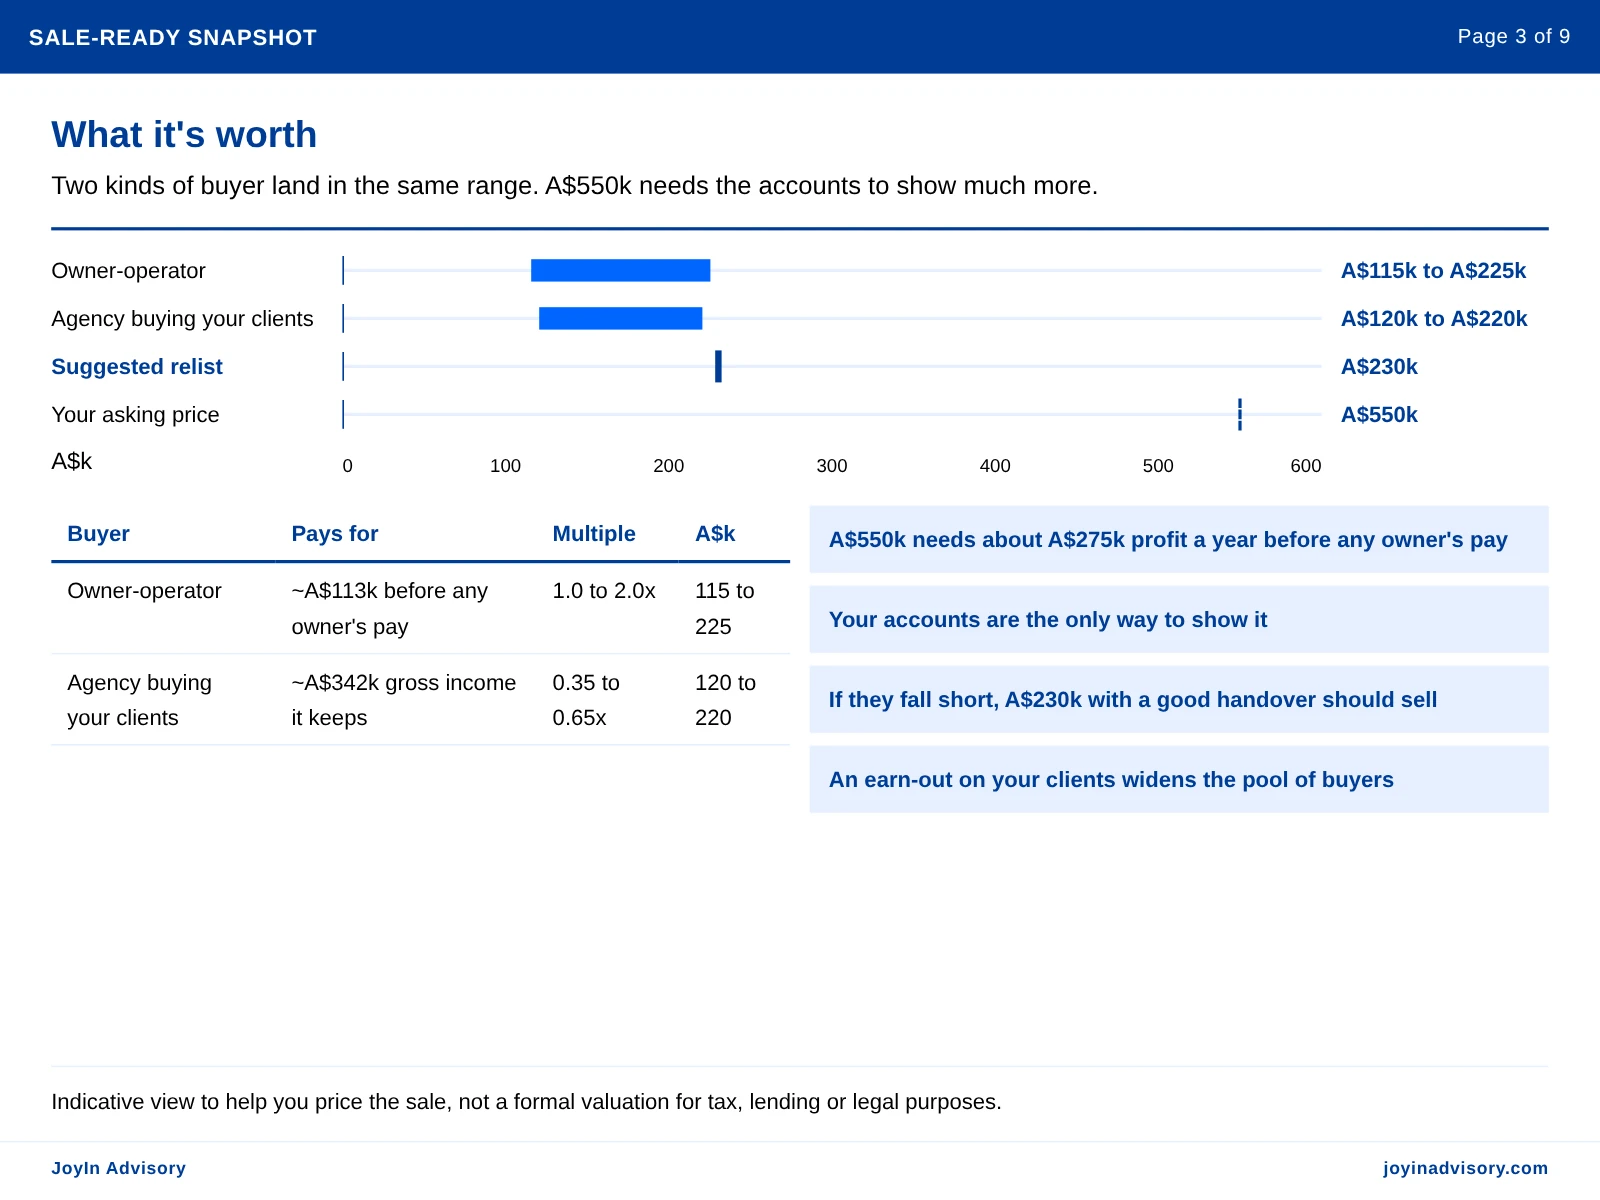Click the 'A$550k' value label in chart
Screen dimensions: 1600x1200
tap(1379, 415)
